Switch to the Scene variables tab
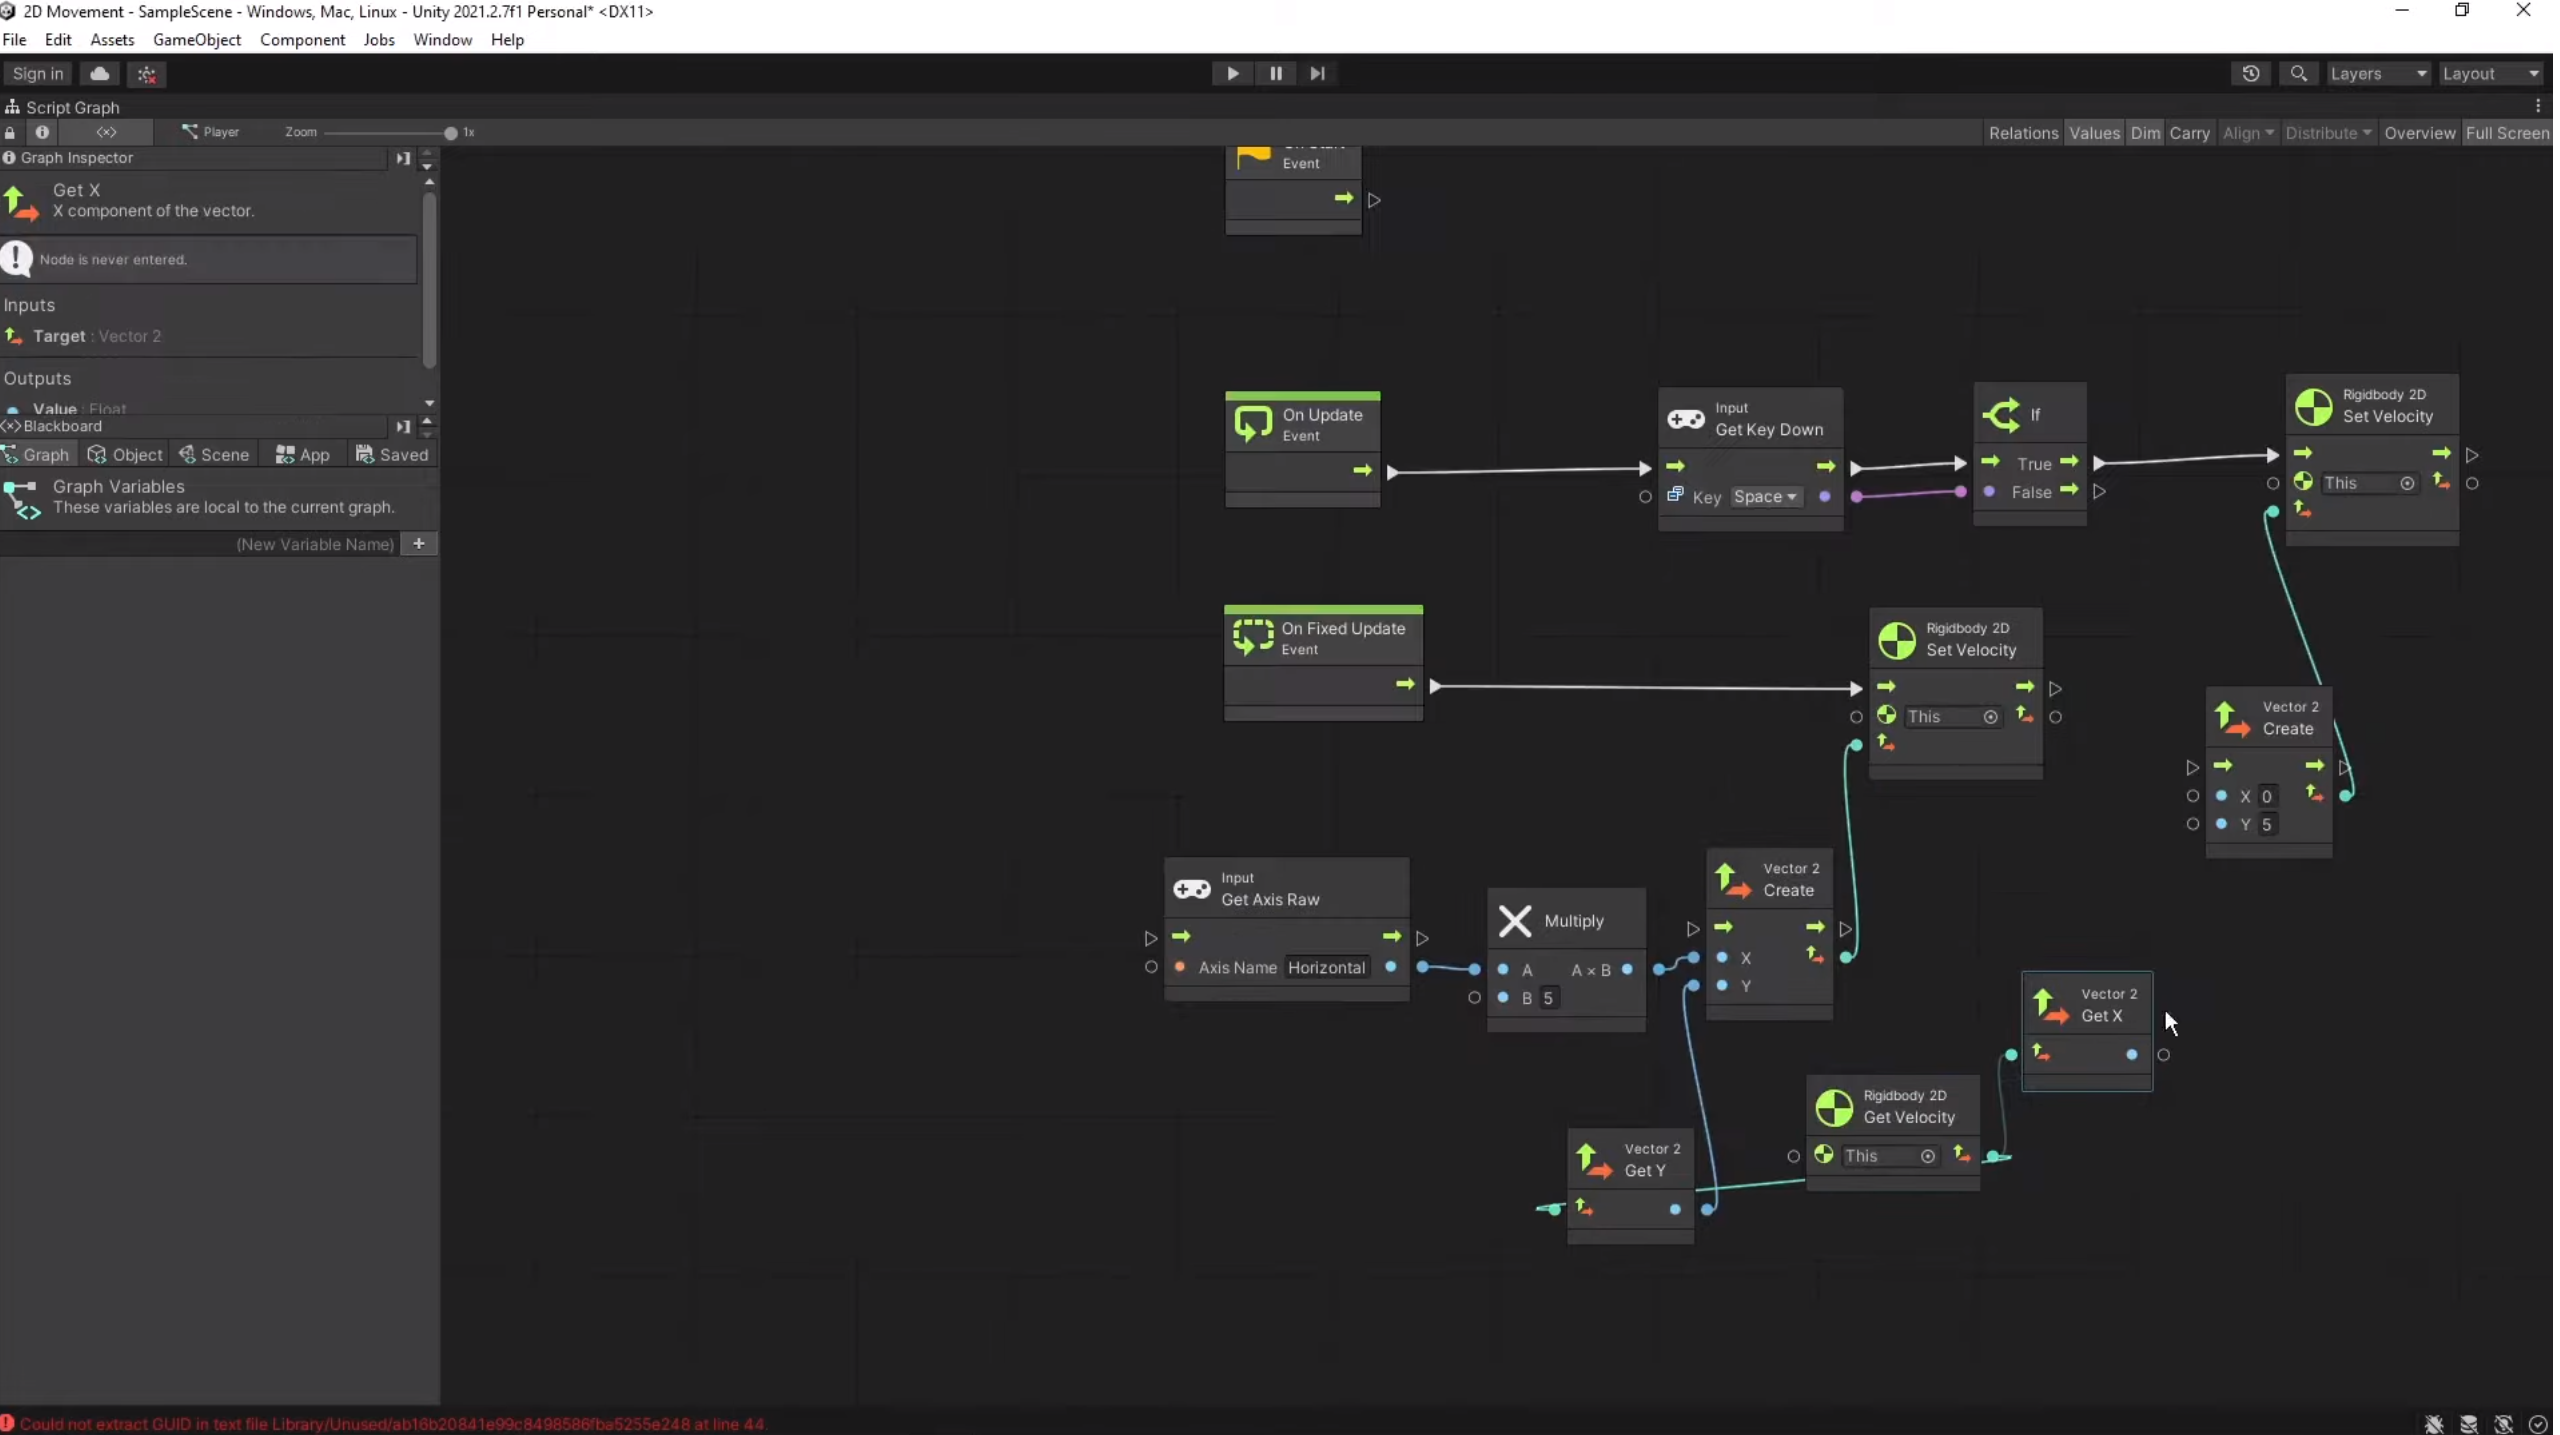The width and height of the screenshot is (2560, 1435). pos(214,455)
